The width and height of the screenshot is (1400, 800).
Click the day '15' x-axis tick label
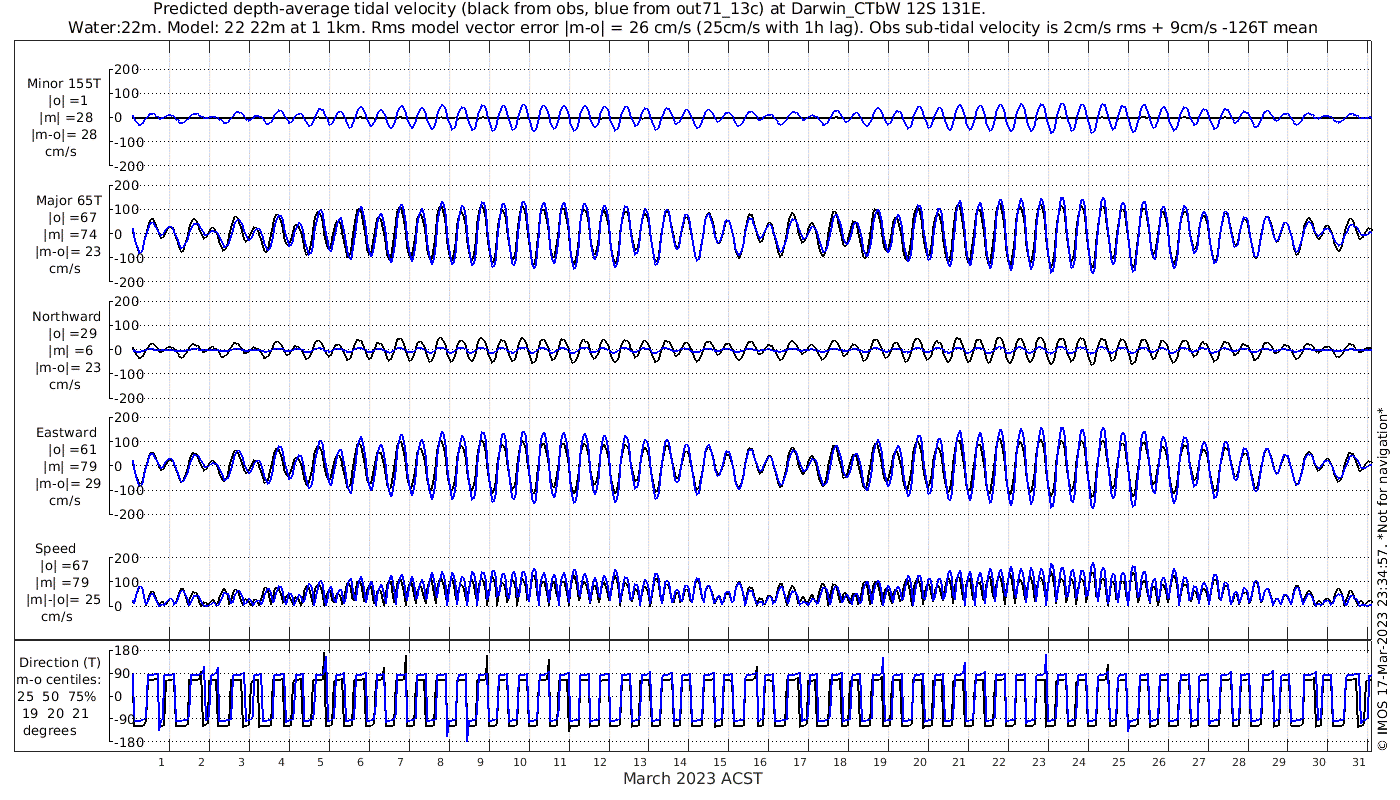pos(719,762)
